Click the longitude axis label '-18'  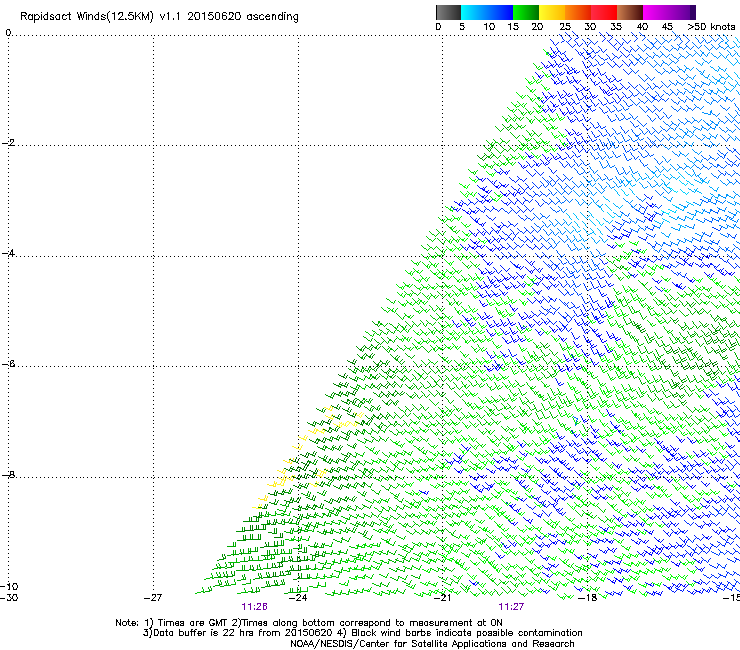588,598
